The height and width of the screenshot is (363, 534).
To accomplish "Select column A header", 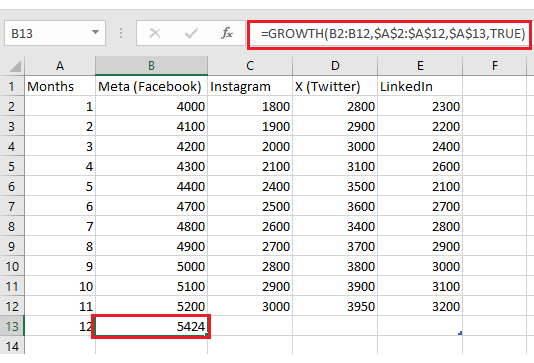I will [60, 66].
